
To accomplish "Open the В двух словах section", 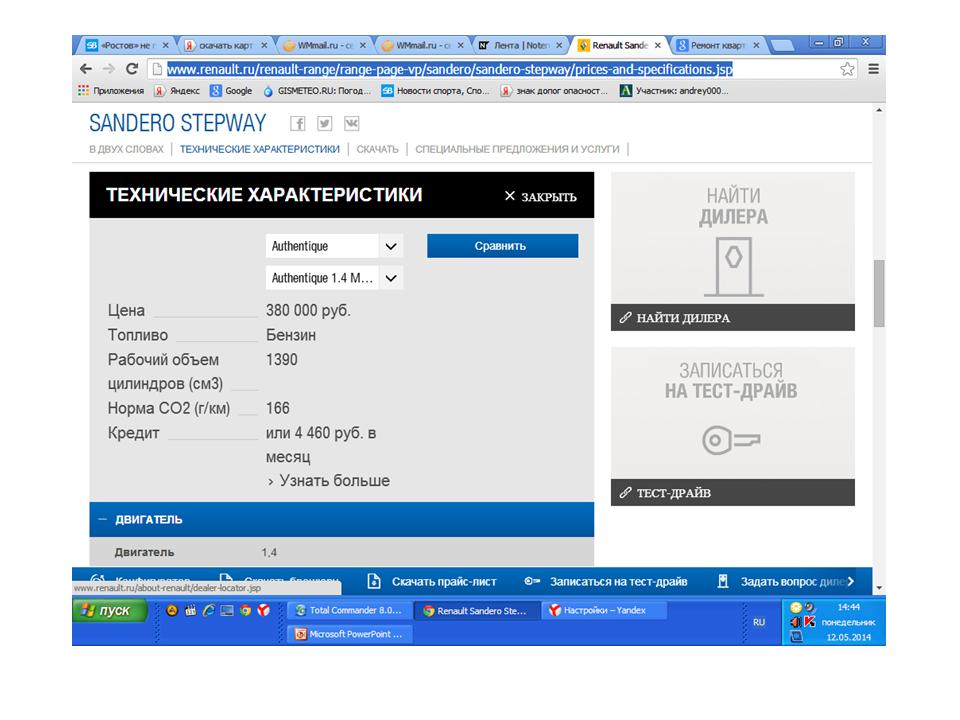I will click(127, 149).
